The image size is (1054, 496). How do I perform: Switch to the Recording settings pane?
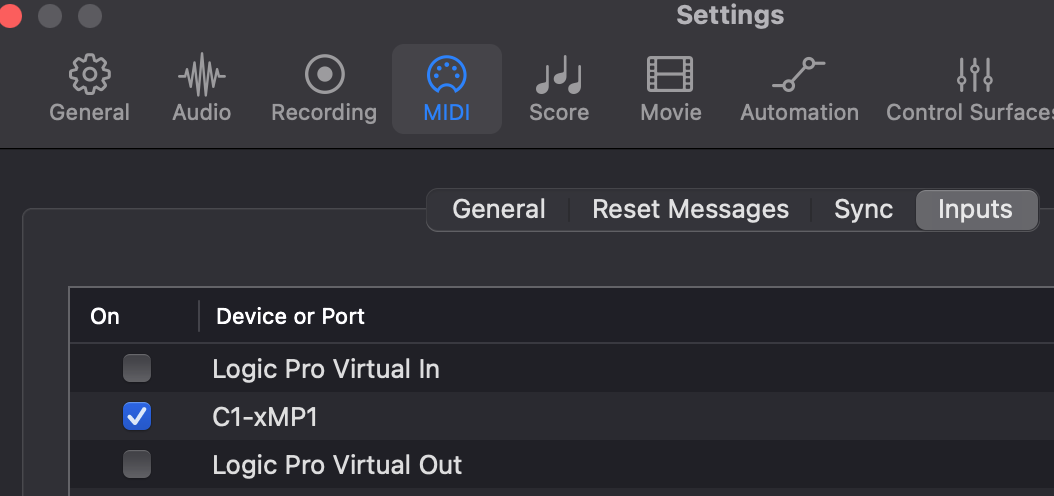[324, 89]
